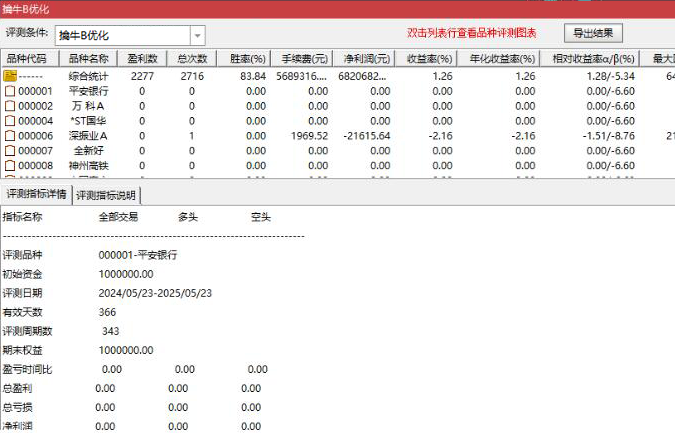The image size is (675, 447).
Task: Sort by 收益率(%) column header
Action: pos(426,59)
